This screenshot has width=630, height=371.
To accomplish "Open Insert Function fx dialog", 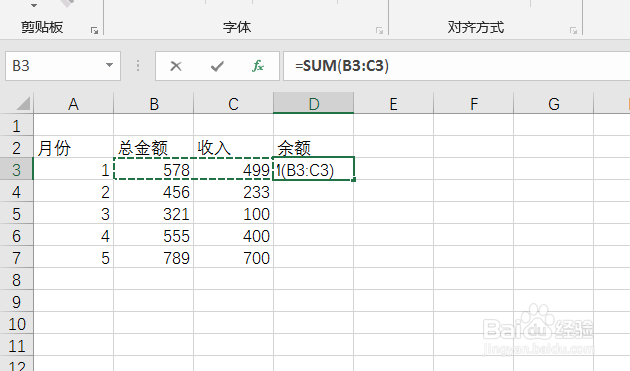I will click(x=258, y=66).
